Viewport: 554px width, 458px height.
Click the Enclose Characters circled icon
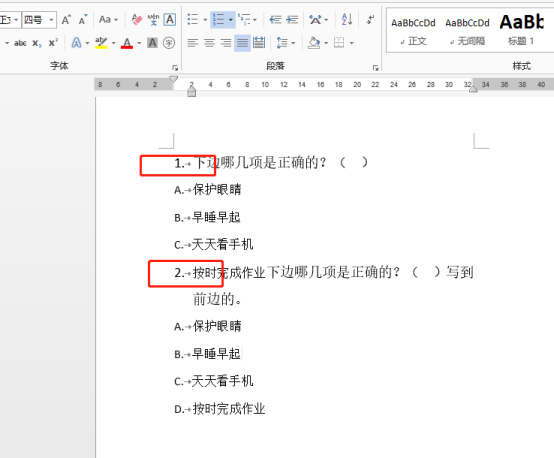click(x=169, y=43)
